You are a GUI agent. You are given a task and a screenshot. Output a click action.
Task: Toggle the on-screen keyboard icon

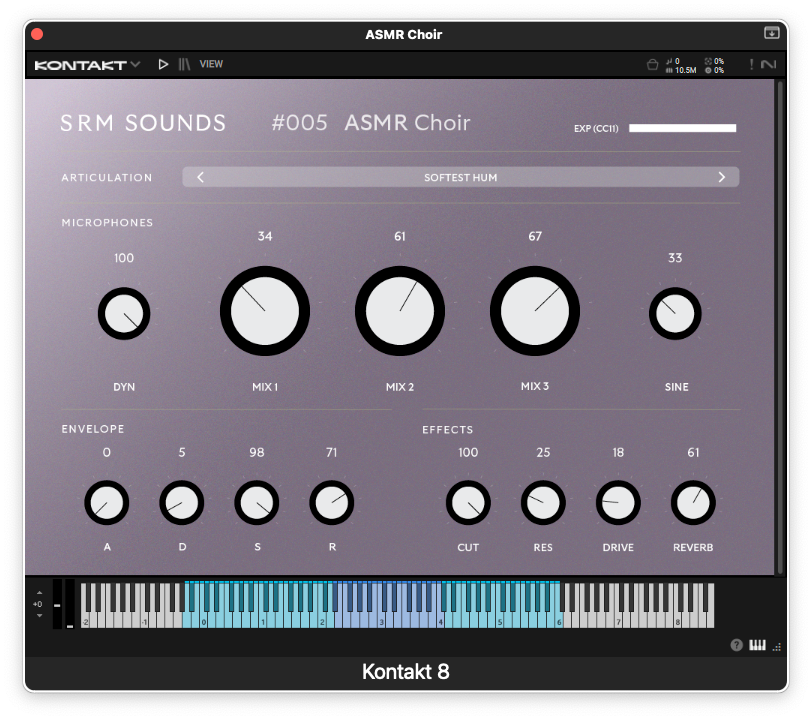click(757, 645)
